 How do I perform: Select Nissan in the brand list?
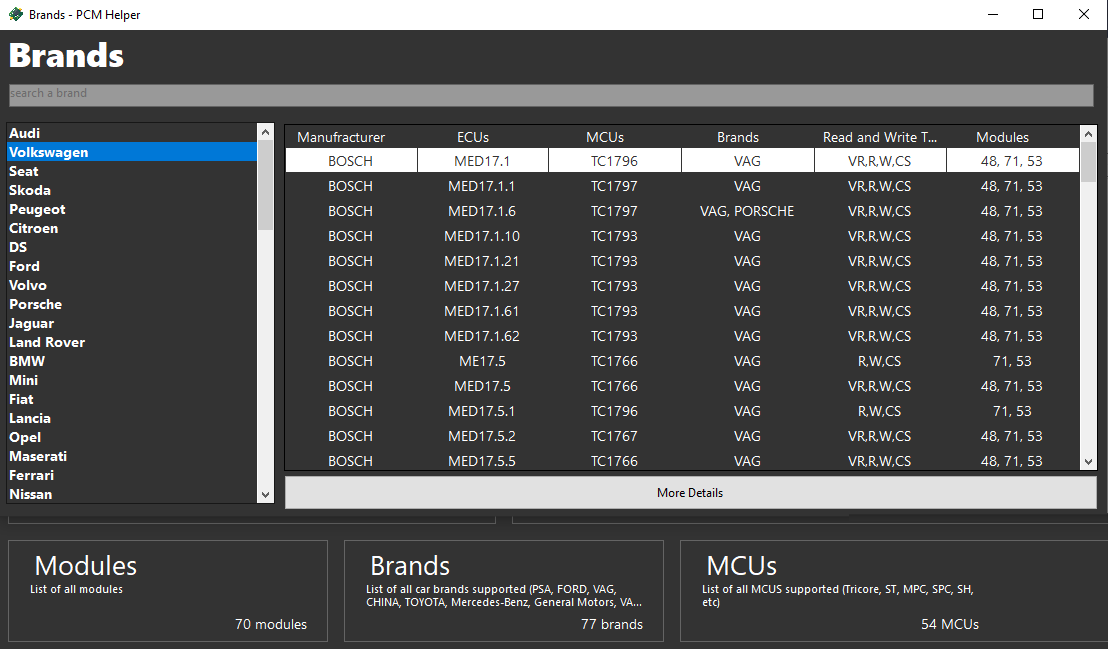(x=132, y=494)
